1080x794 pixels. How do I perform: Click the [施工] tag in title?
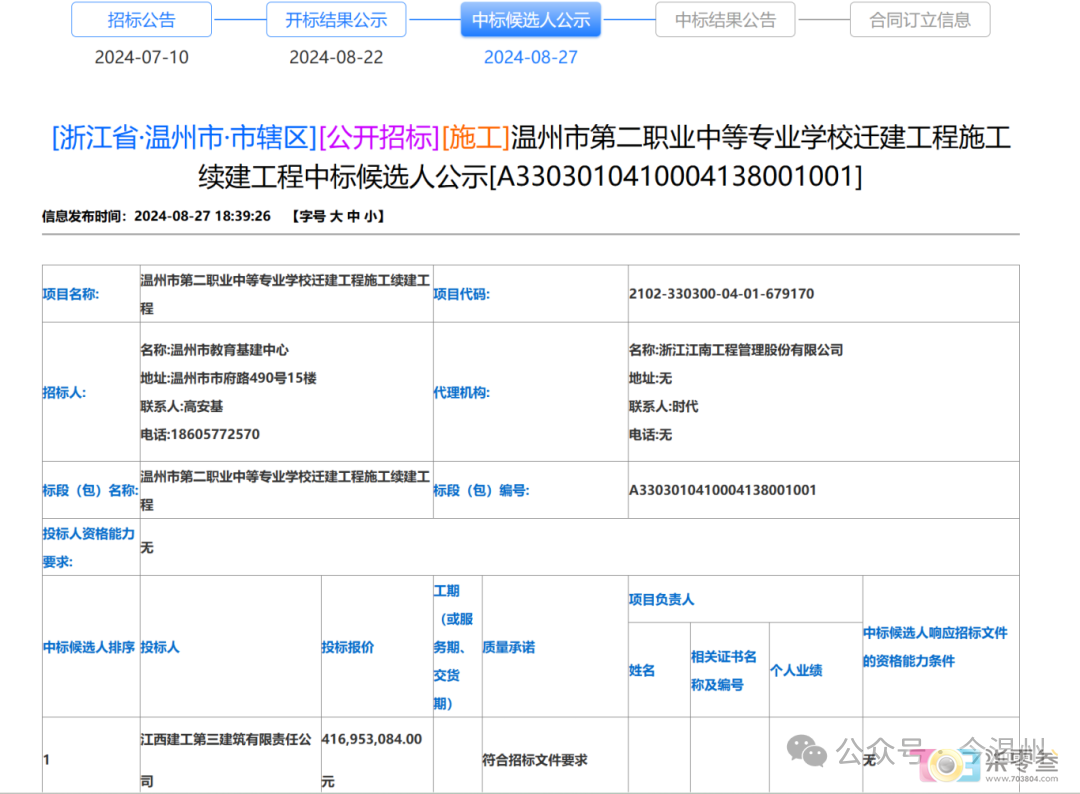pos(475,138)
